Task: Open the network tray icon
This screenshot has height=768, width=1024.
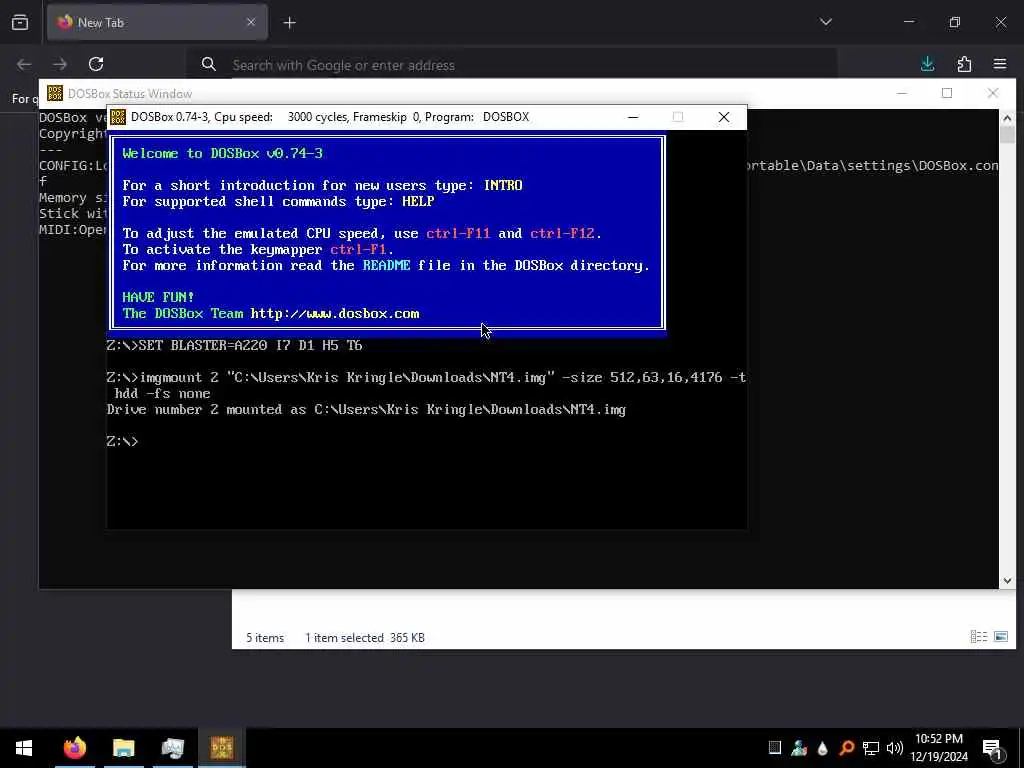Action: pos(871,748)
